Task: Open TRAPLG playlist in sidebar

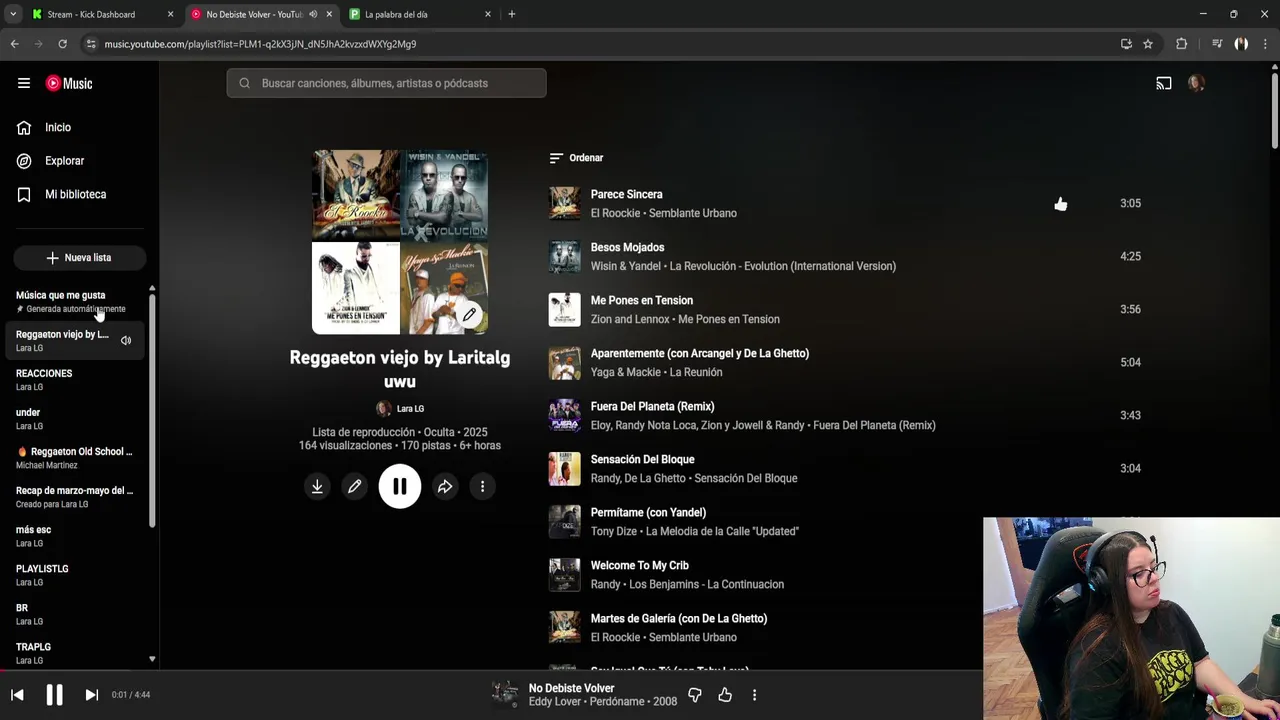Action: tap(75, 652)
